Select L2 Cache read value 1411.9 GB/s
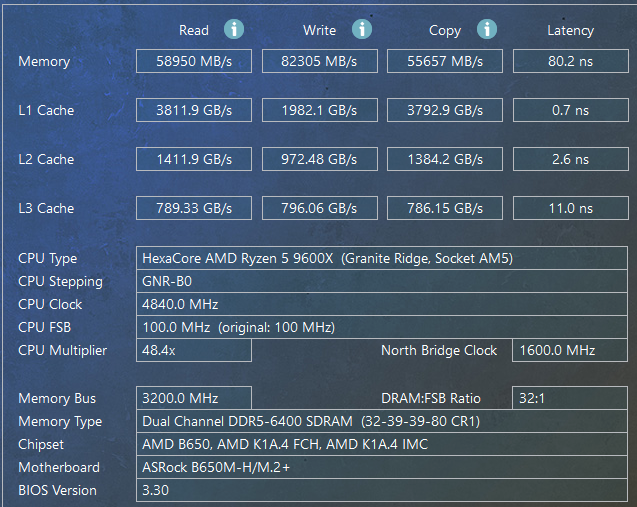The height and width of the screenshot is (507, 637). (x=194, y=159)
